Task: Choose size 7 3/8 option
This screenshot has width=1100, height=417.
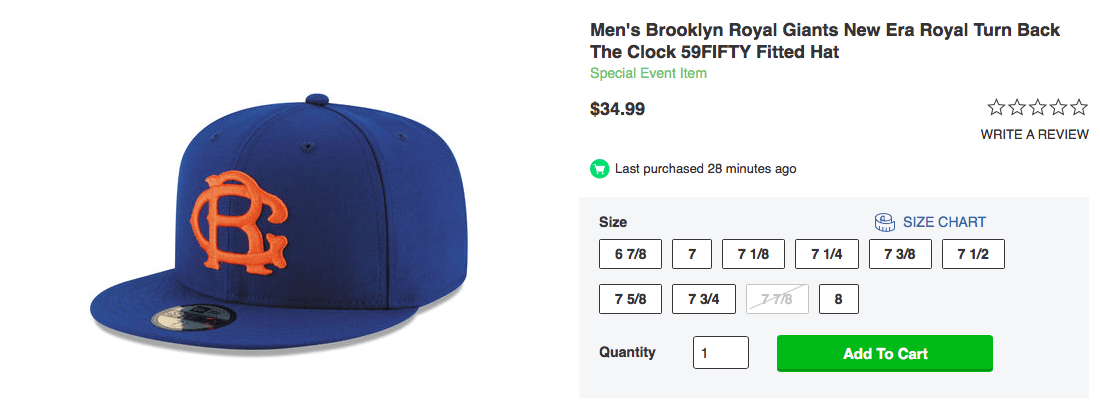Action: 899,254
